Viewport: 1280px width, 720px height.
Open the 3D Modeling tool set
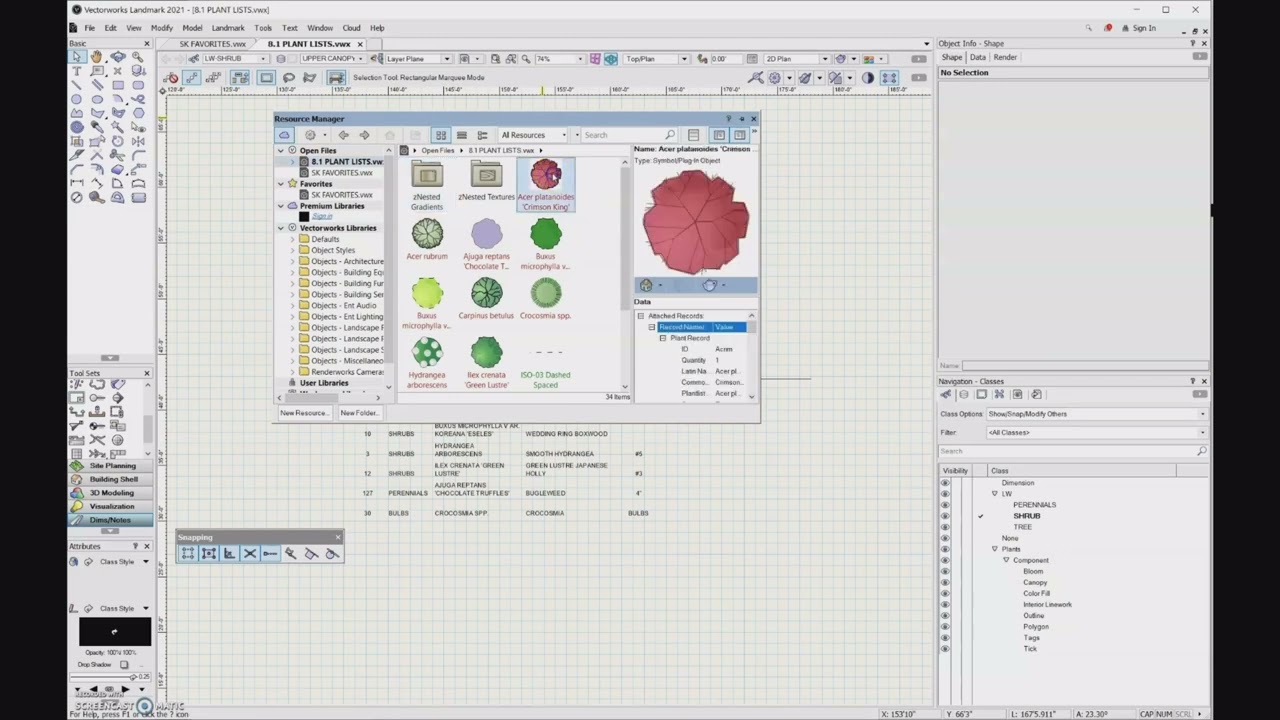(x=111, y=493)
